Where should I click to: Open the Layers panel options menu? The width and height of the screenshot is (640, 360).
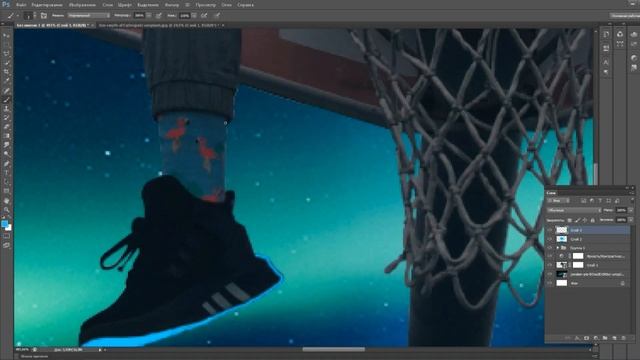pyautogui.click(x=632, y=193)
